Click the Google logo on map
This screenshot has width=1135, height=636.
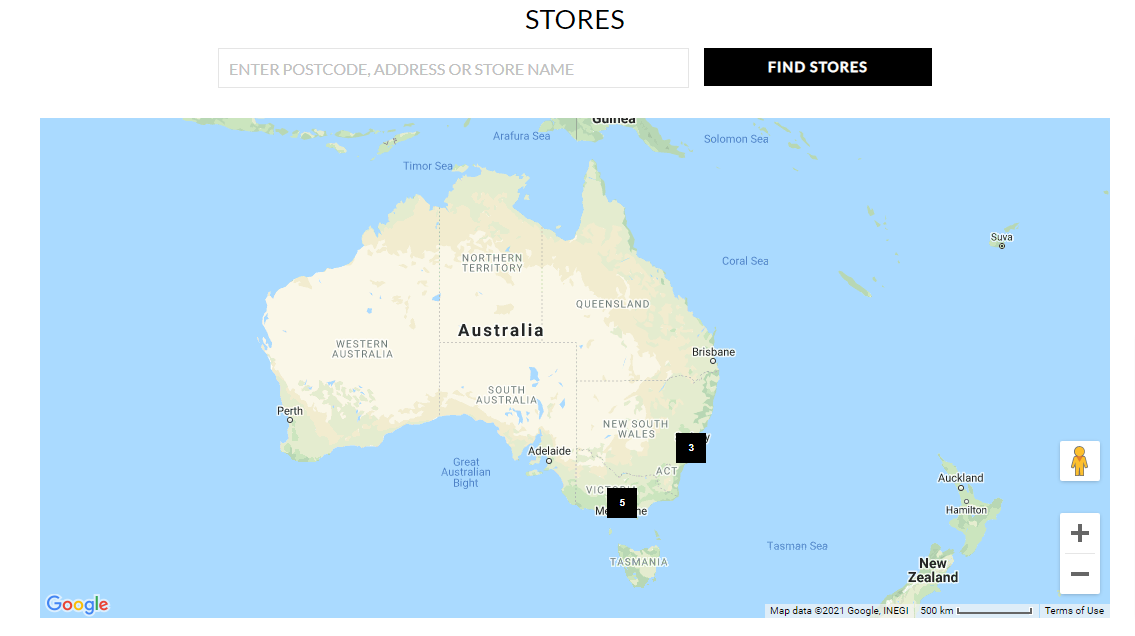coord(77,604)
